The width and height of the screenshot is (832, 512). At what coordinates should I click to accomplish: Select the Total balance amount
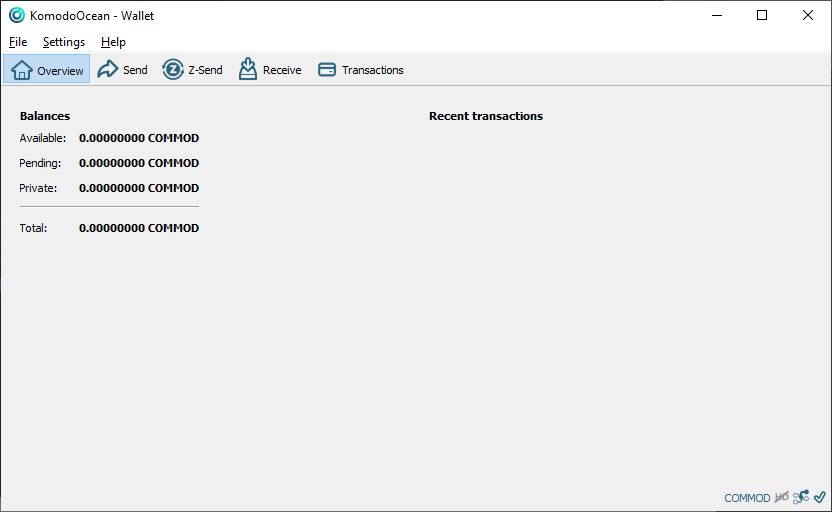coord(139,228)
